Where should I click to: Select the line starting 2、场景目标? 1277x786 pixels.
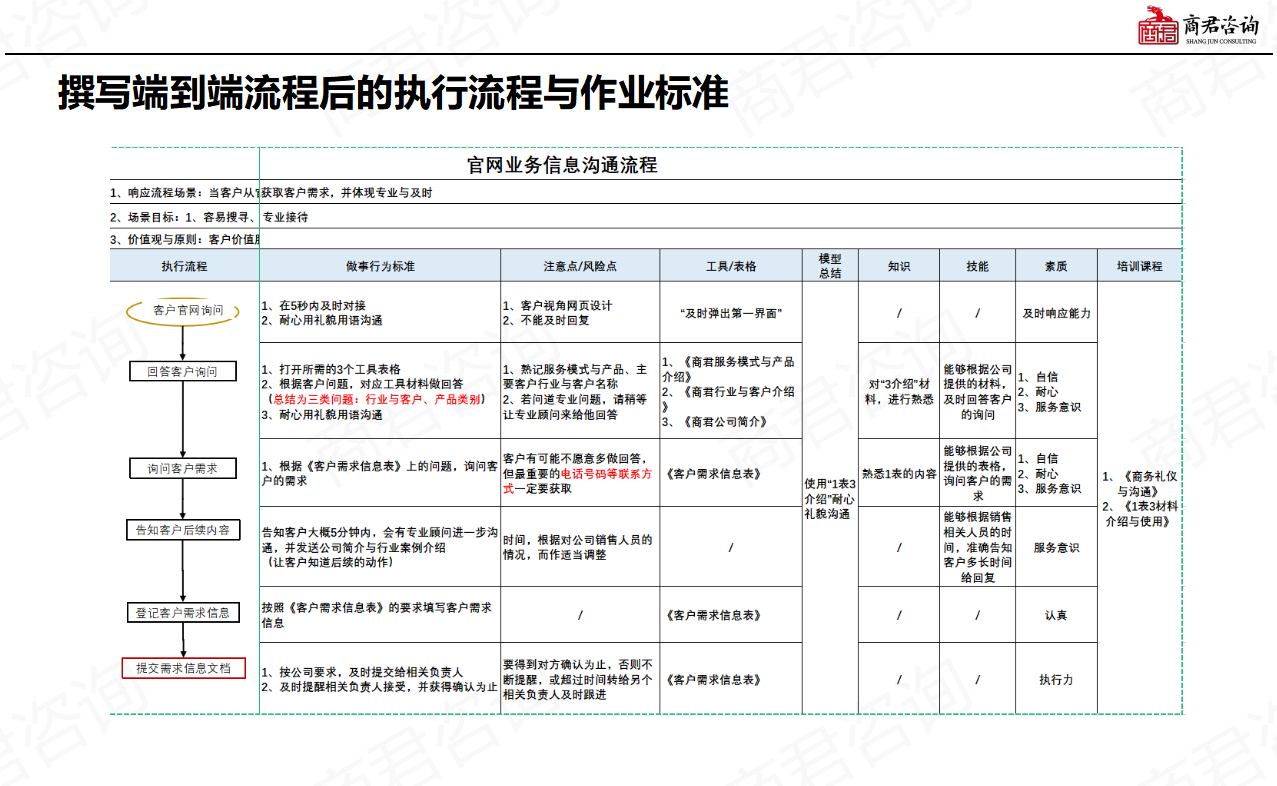(x=209, y=216)
